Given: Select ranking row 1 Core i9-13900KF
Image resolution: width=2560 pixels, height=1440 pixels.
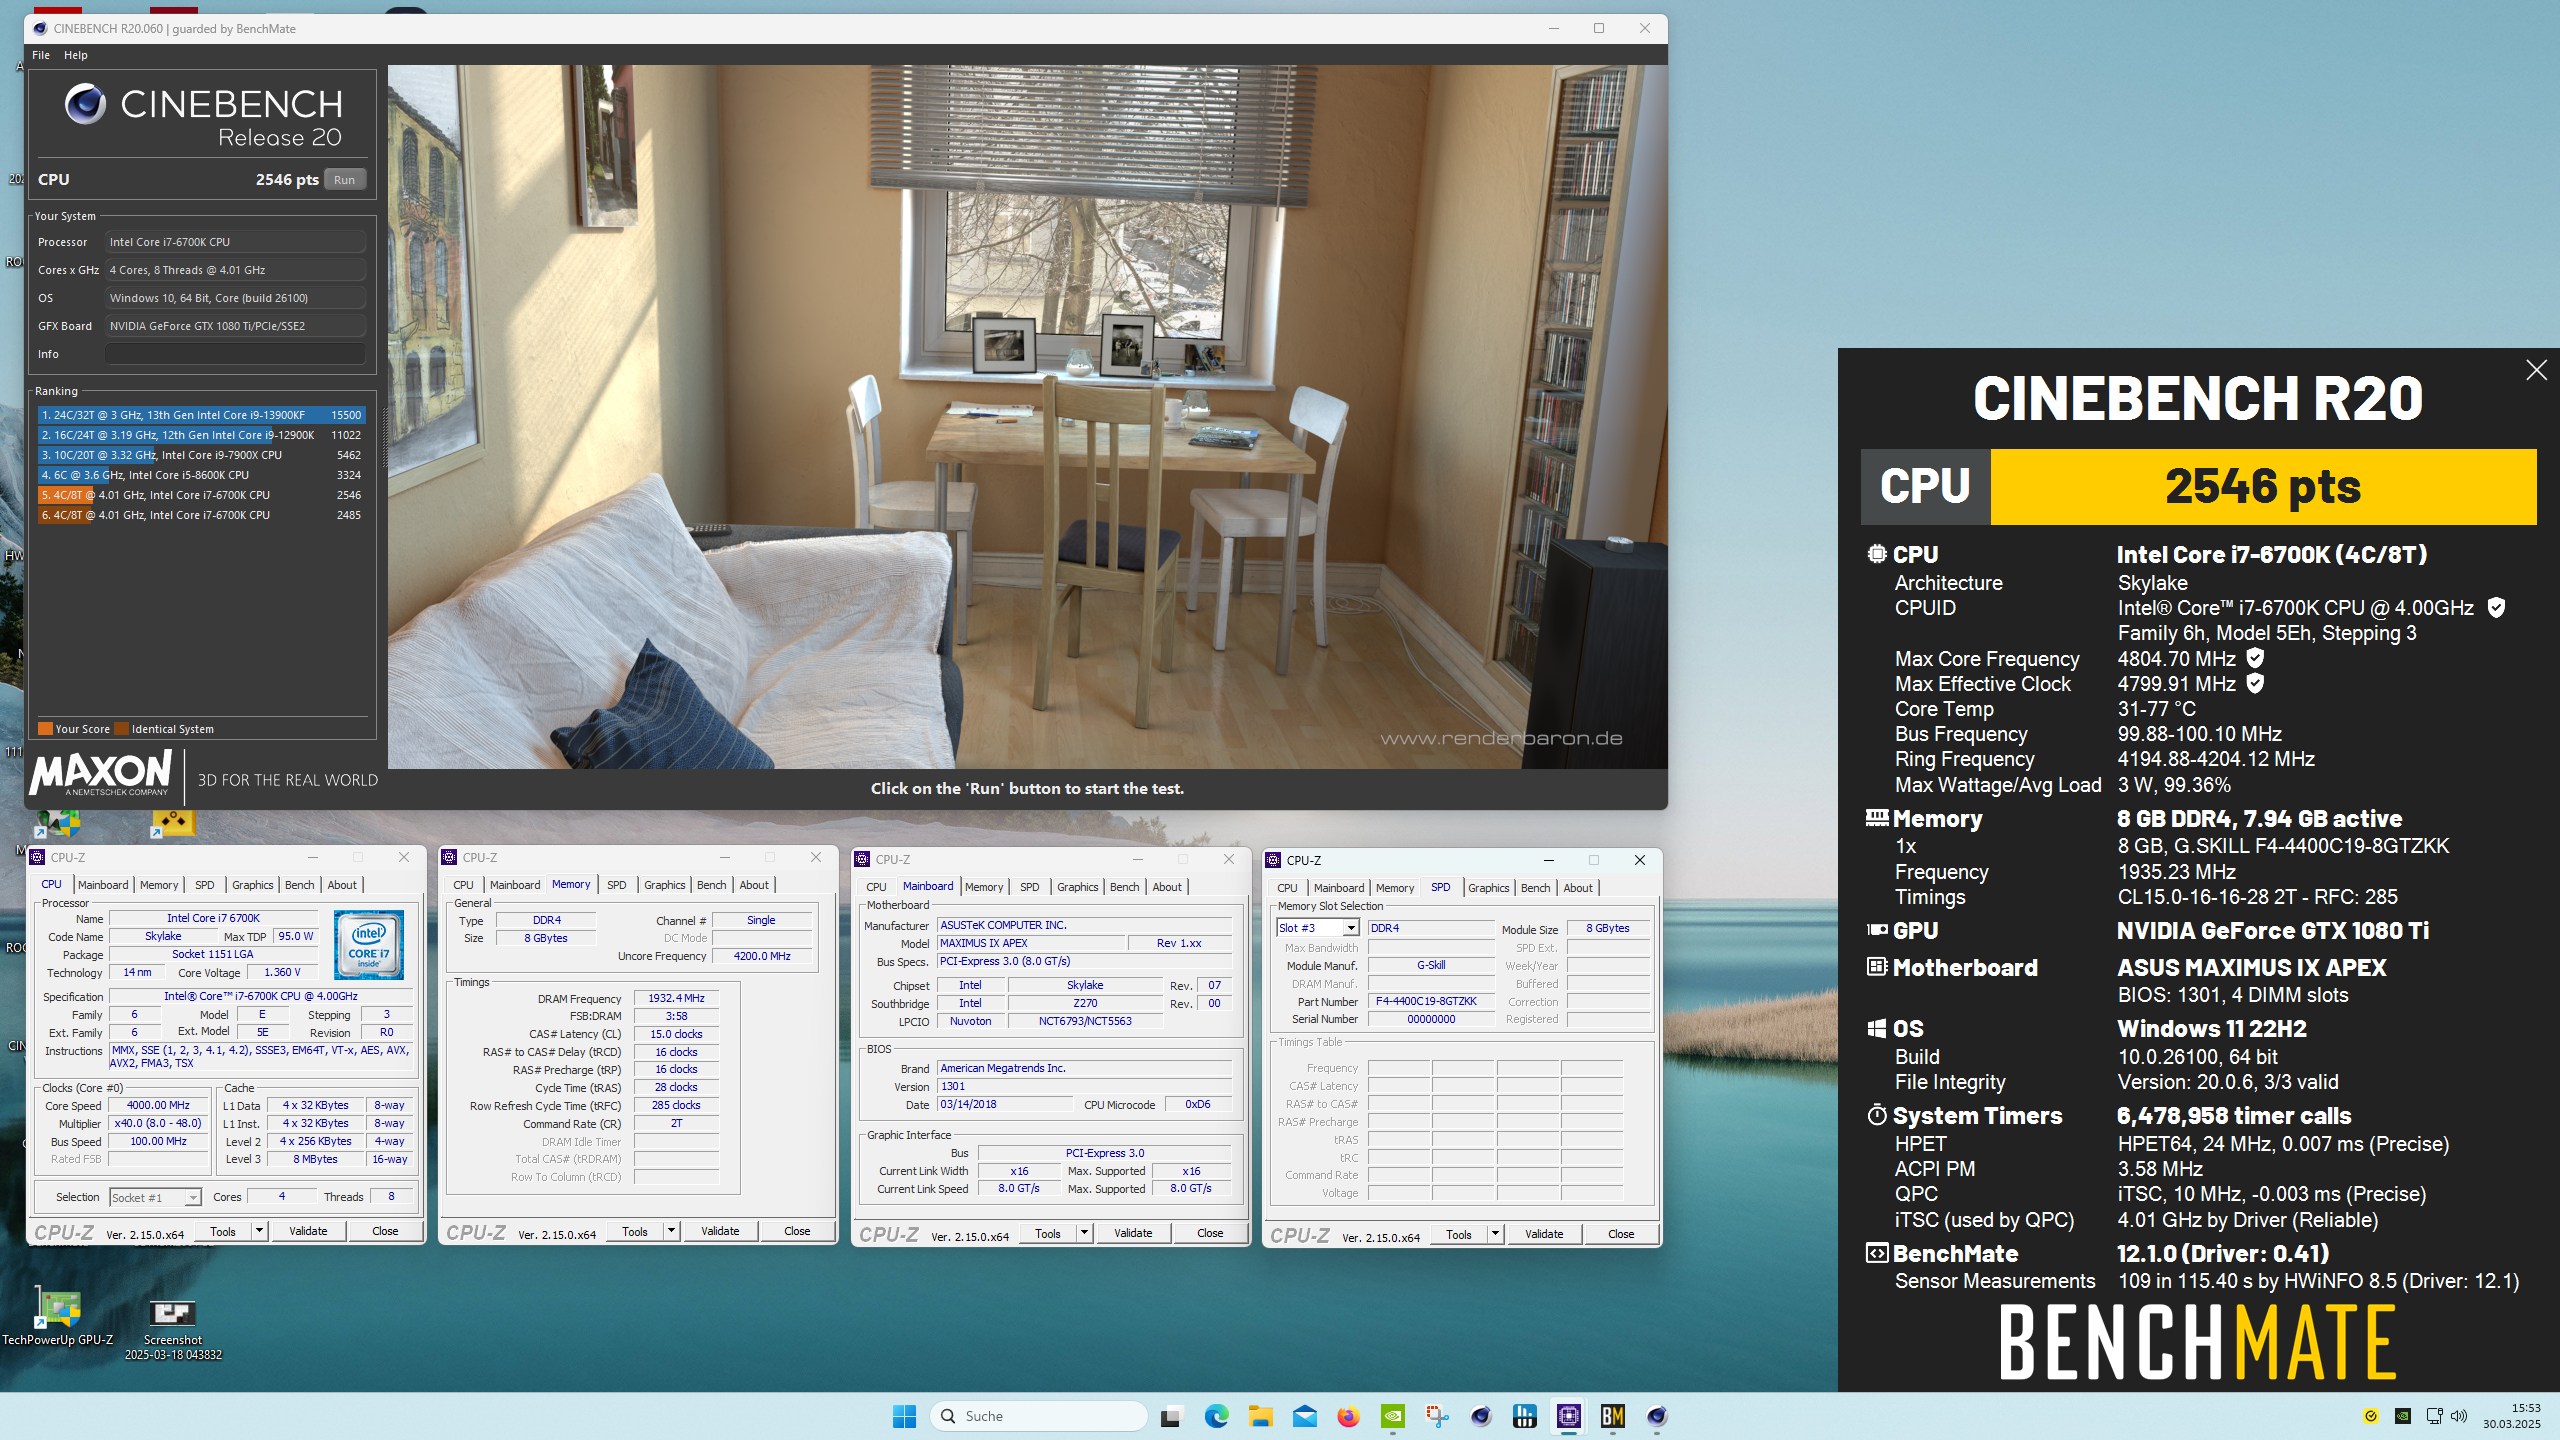Looking at the screenshot, I should pos(201,415).
